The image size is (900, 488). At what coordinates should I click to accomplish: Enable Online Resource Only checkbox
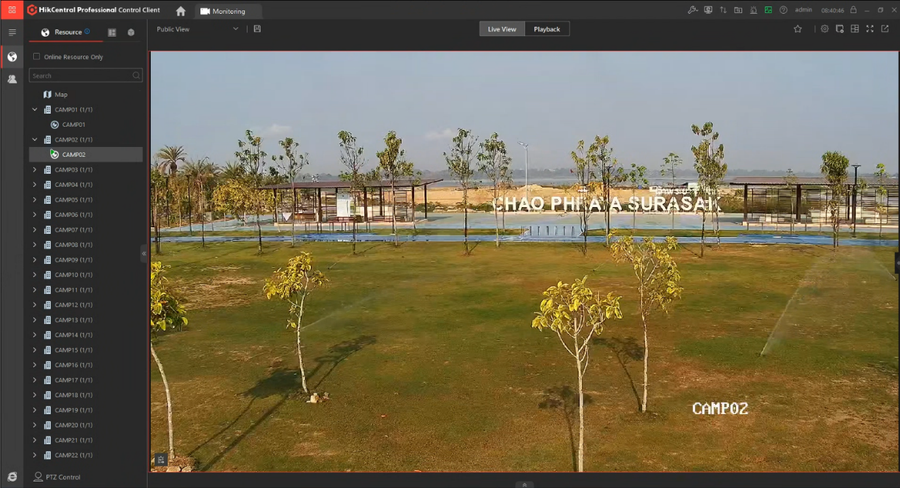37,56
